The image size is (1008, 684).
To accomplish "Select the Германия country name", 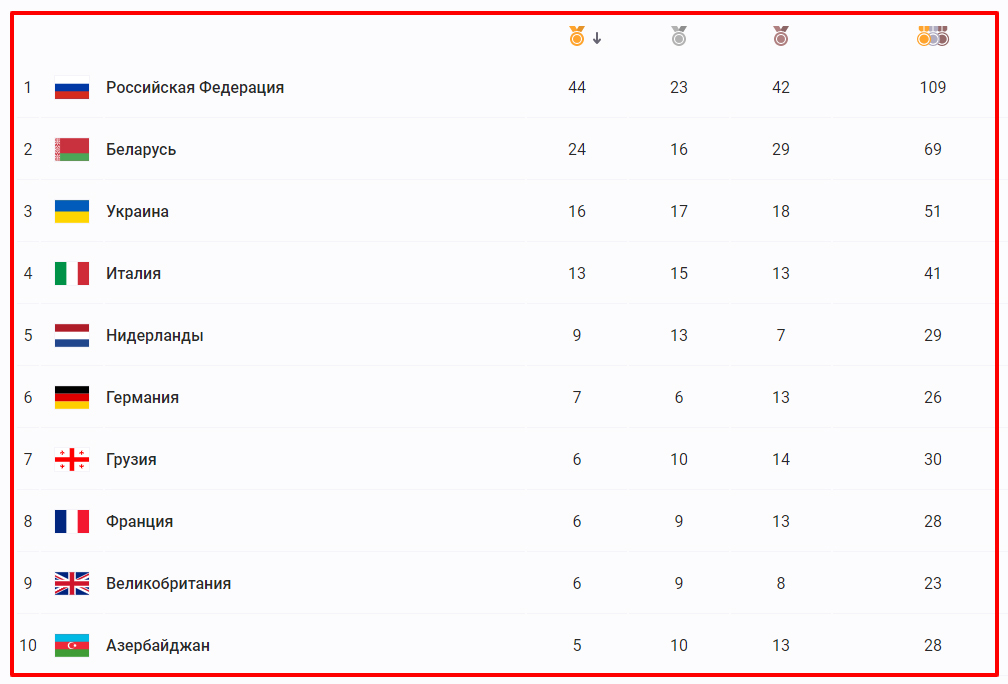I will [x=142, y=397].
